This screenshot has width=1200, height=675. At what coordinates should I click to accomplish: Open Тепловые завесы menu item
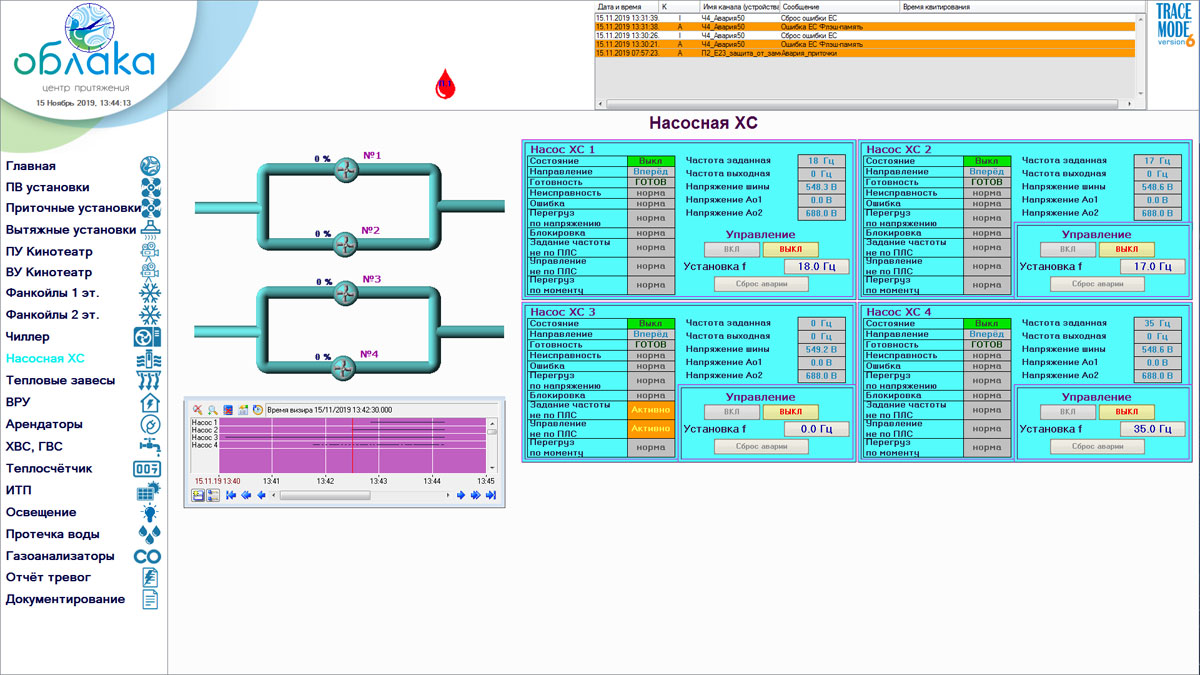pos(60,381)
